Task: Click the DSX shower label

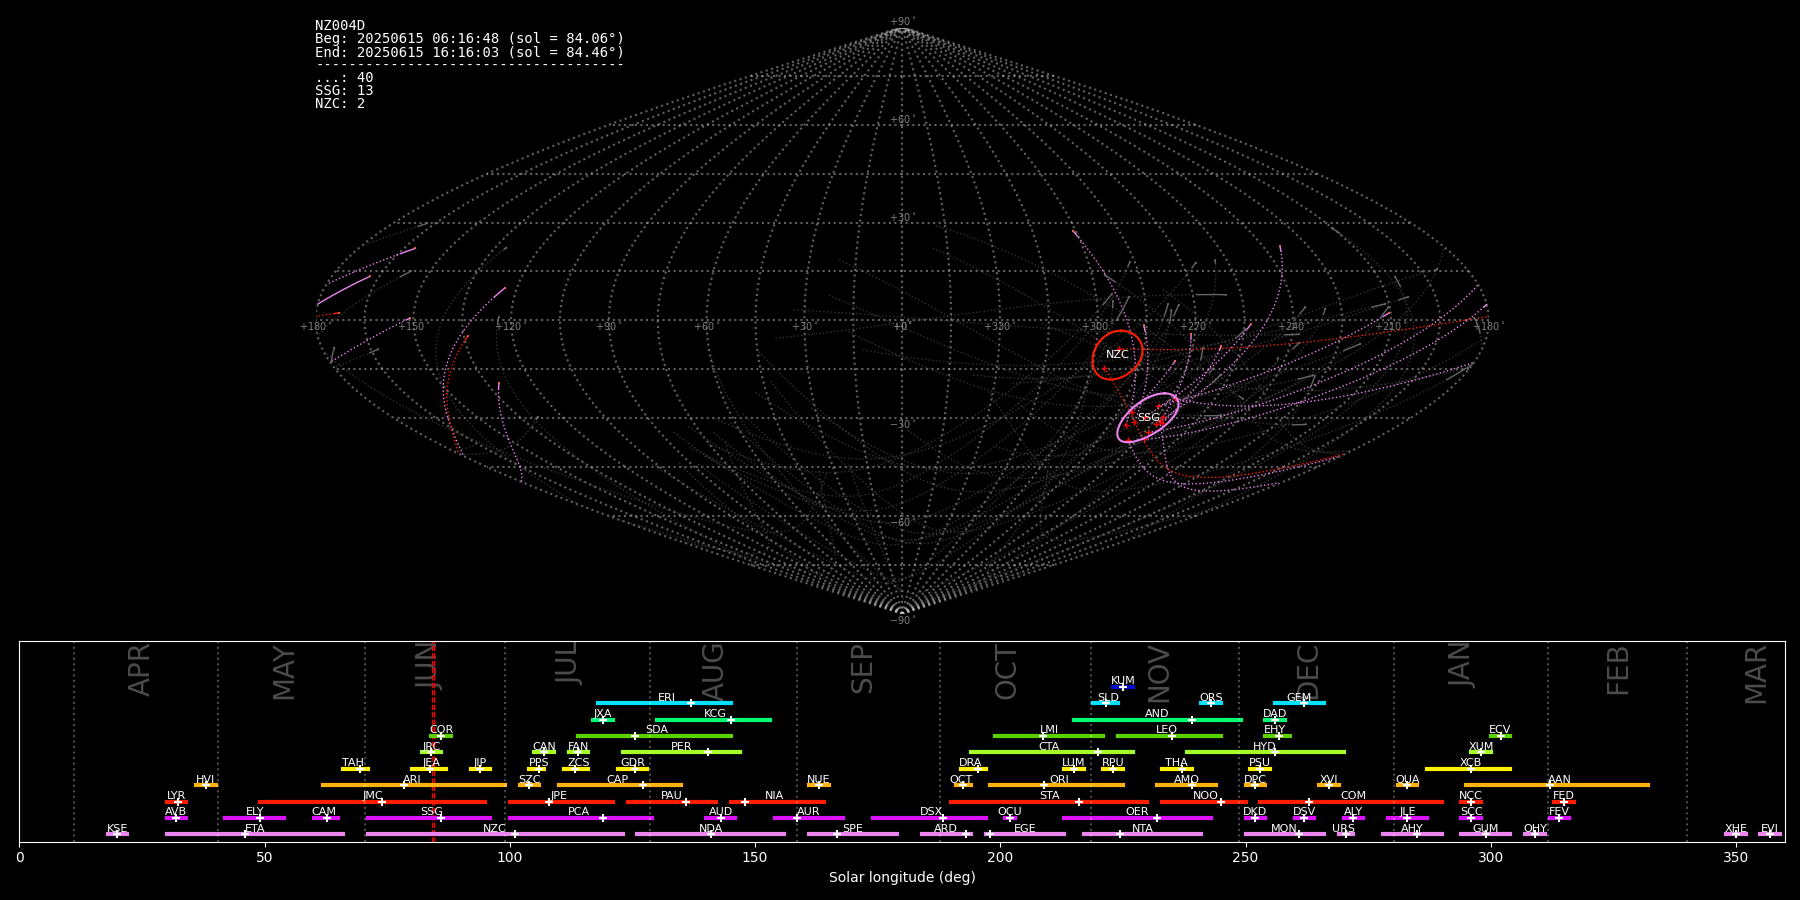Action: (x=931, y=812)
